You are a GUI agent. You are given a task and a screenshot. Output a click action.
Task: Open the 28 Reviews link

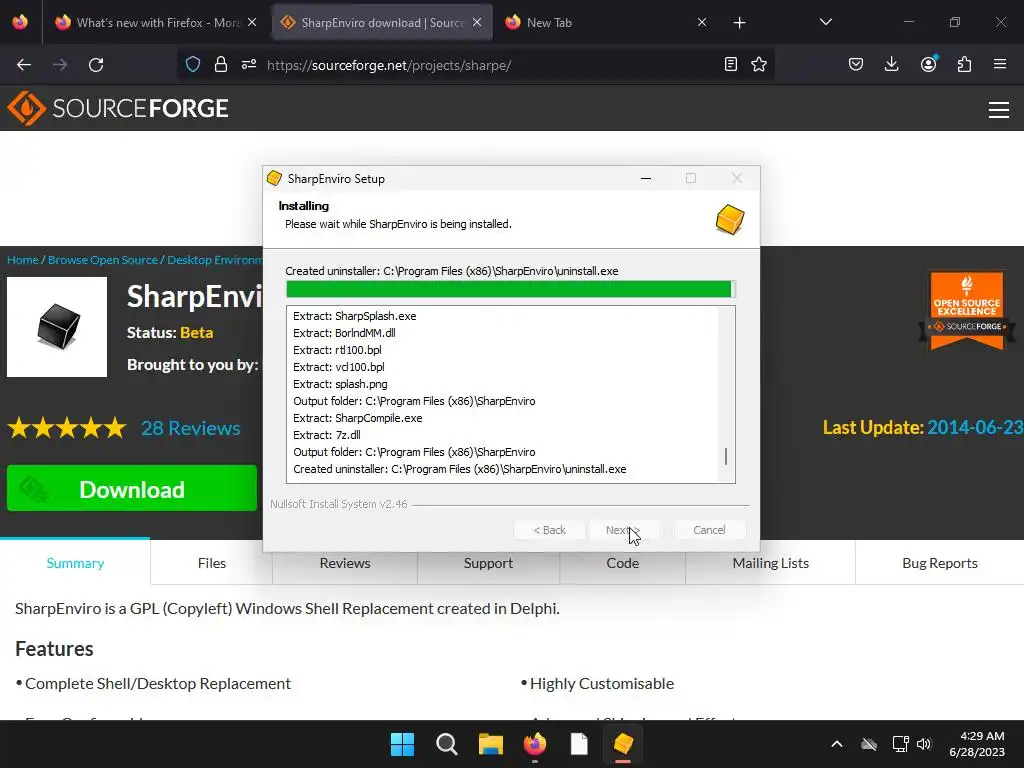pos(191,428)
